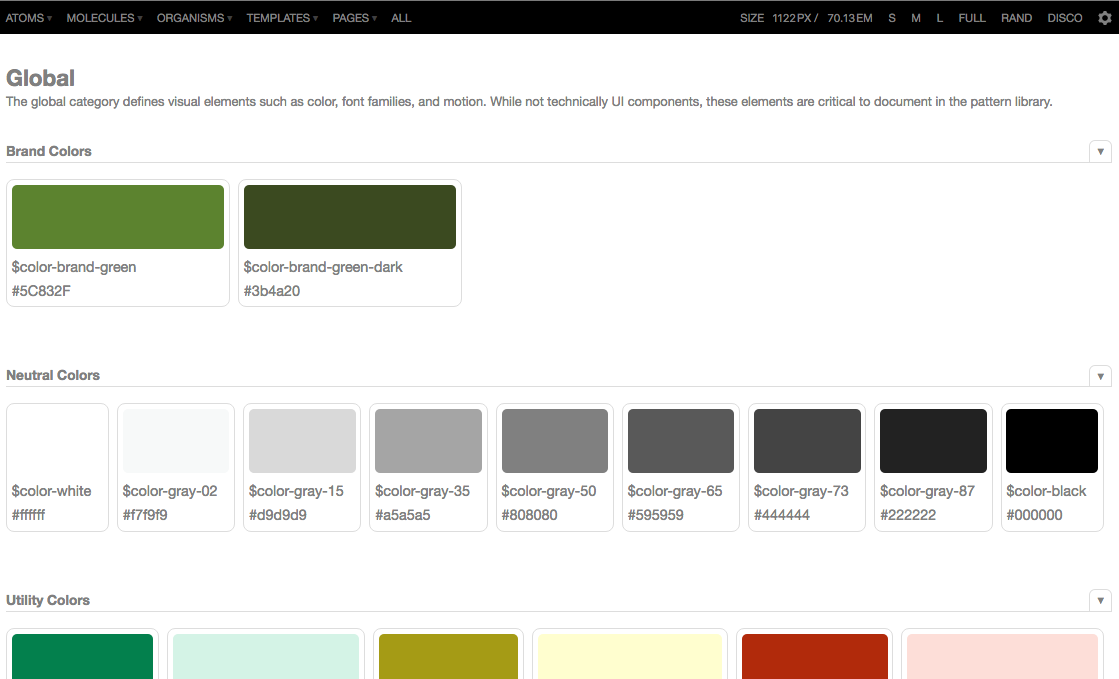Select the gray-35 #a5a5a5 swatch
This screenshot has width=1119, height=679.
pyautogui.click(x=428, y=441)
